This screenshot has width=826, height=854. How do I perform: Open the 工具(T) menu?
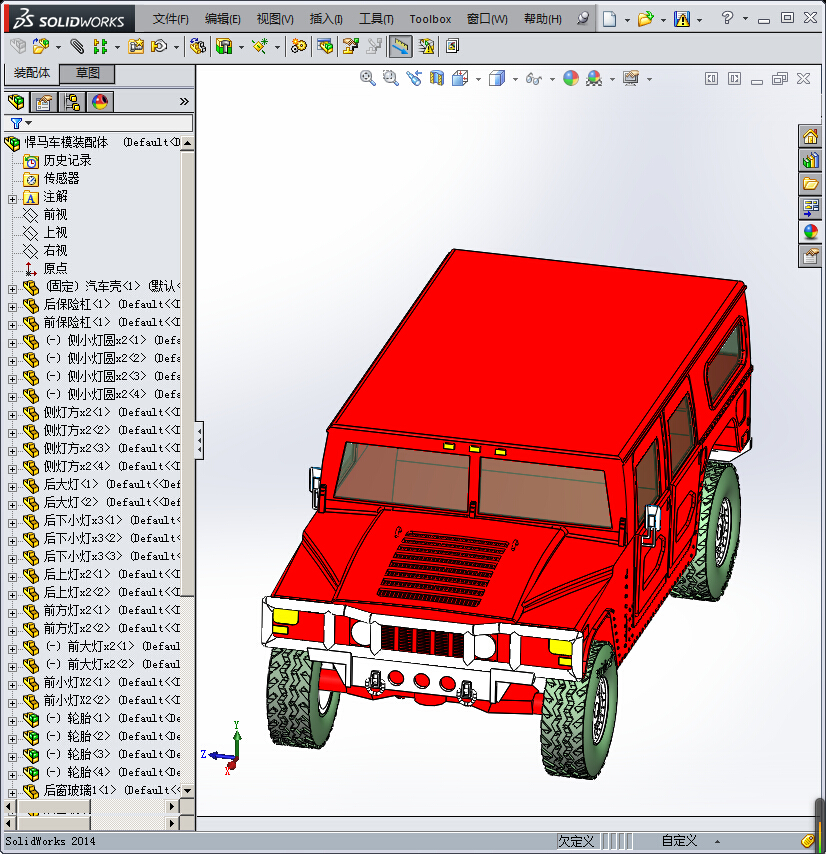[376, 19]
